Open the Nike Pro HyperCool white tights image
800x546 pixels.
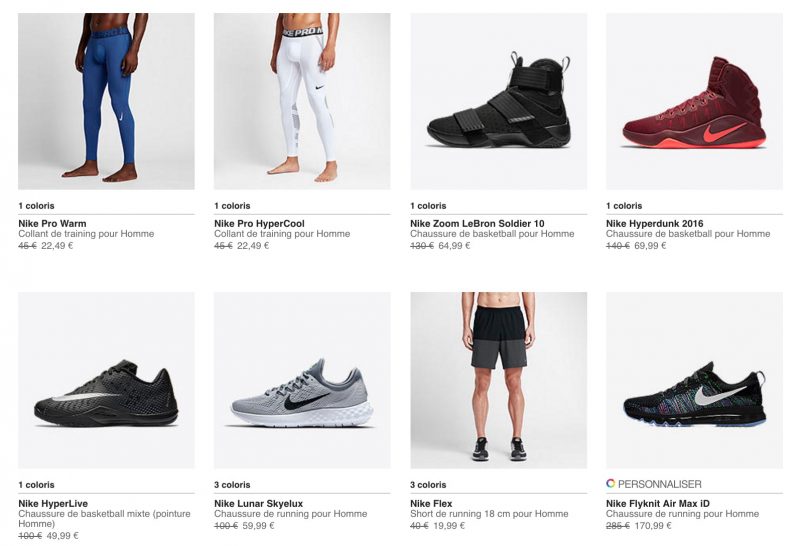point(302,100)
